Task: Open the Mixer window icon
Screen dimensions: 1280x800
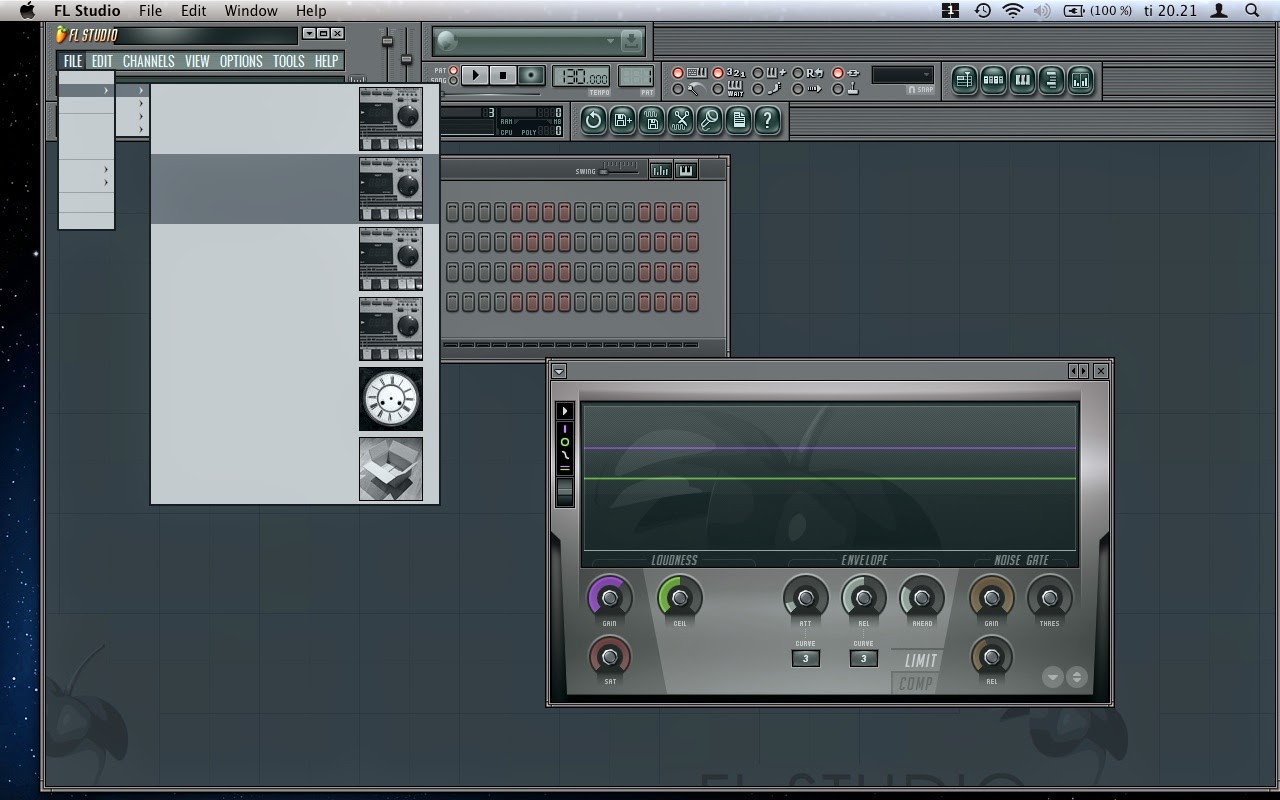Action: click(x=1080, y=81)
